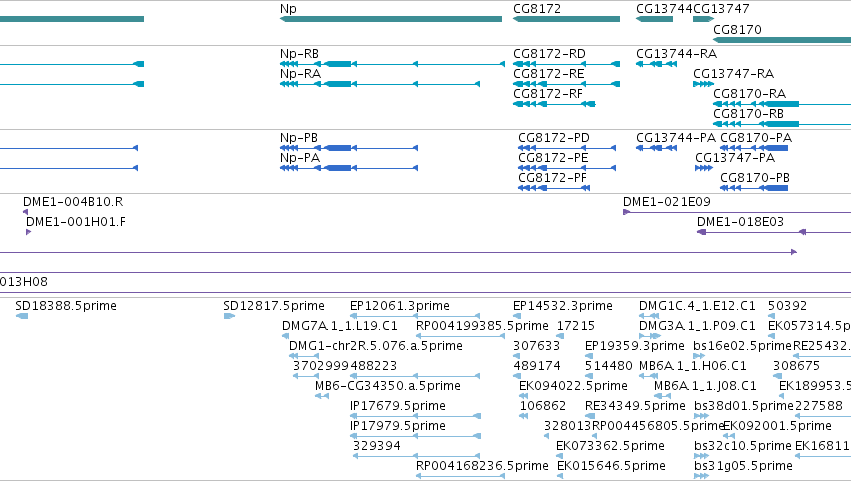851x481 pixels.
Task: Click the CG8172-RF transcript label
Action: (x=548, y=94)
